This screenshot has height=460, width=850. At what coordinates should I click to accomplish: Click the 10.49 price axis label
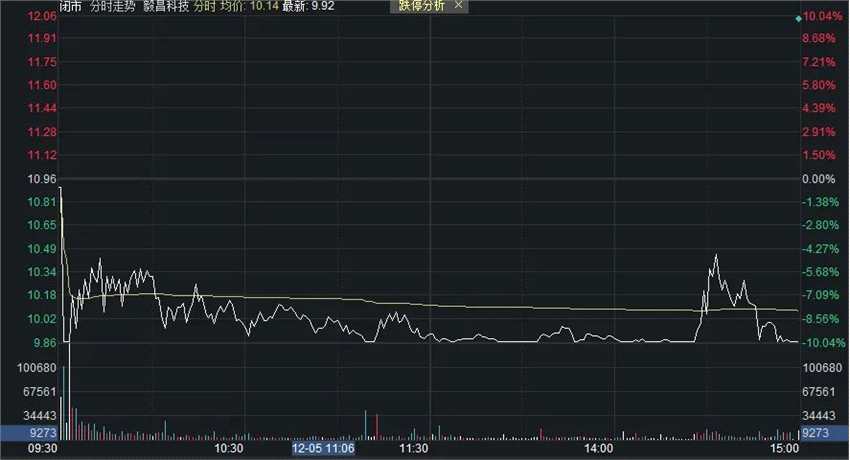[42, 249]
